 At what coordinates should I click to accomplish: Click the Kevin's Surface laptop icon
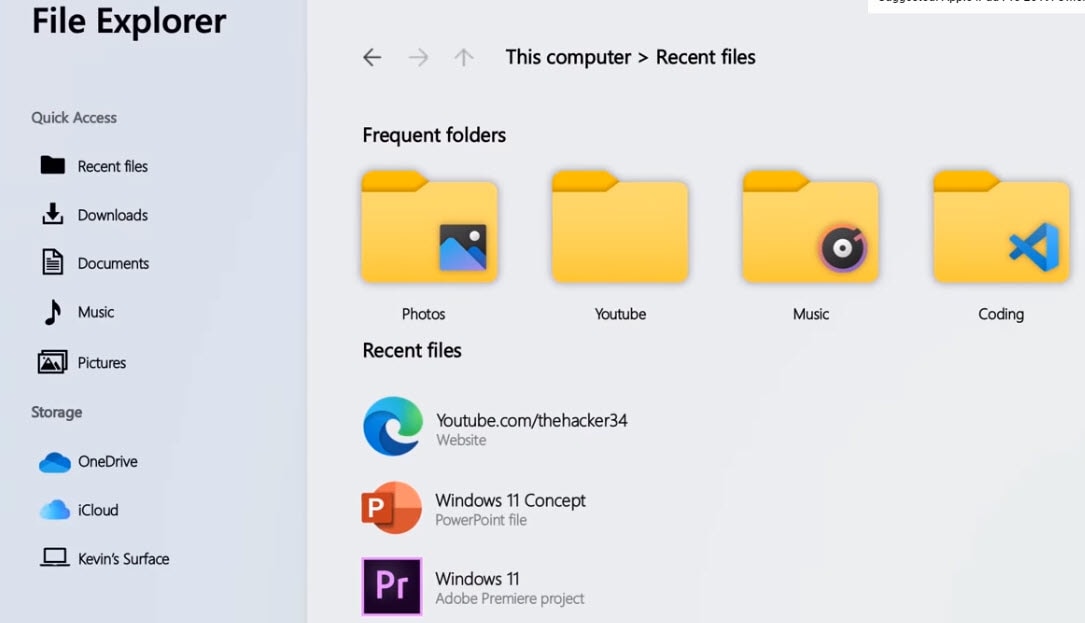(55, 557)
